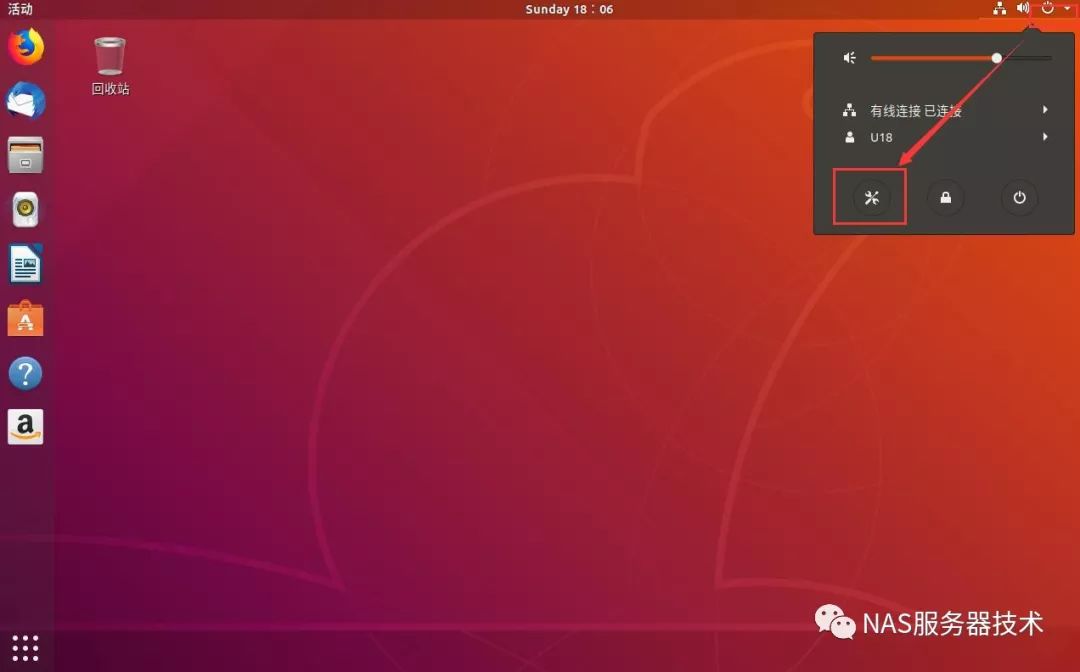Open the 活动 Activities overview
Viewport: 1080px width, 672px height.
point(20,9)
